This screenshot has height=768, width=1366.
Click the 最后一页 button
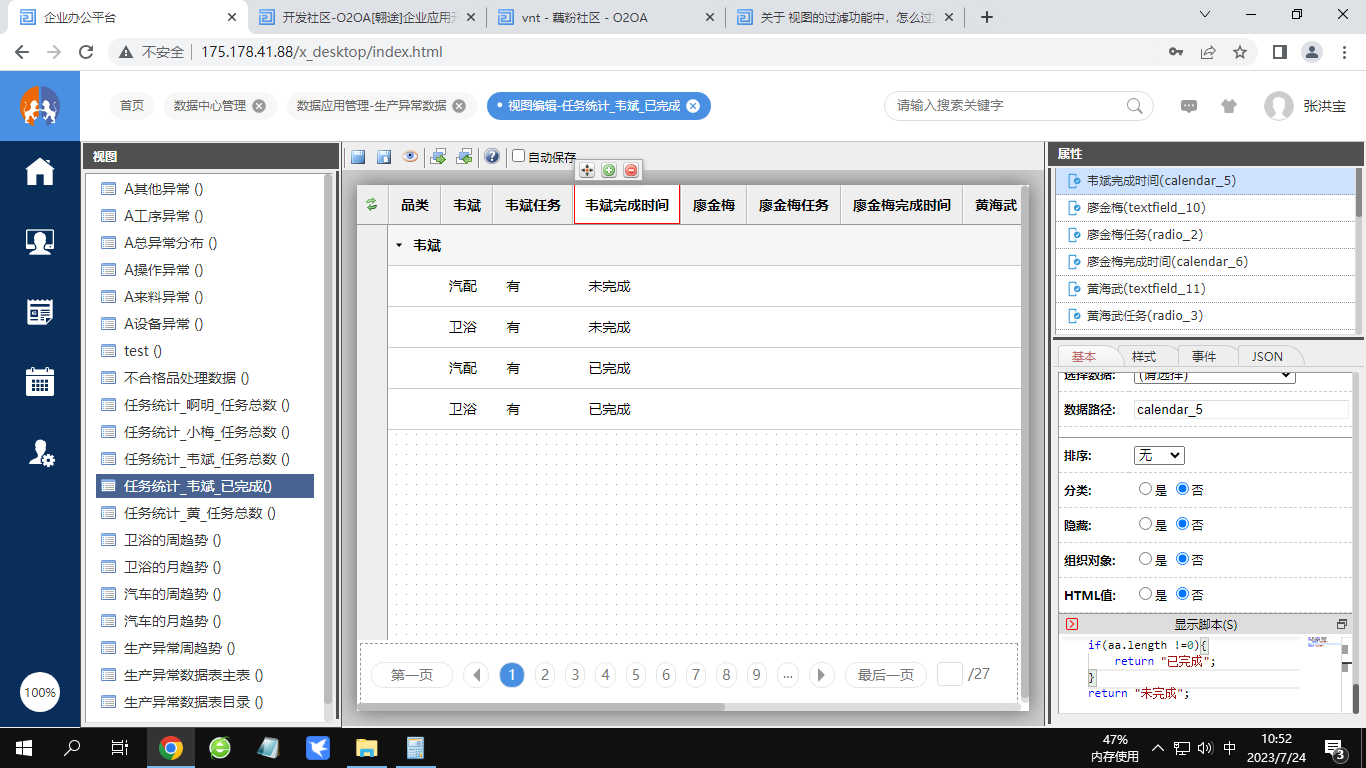click(x=885, y=675)
